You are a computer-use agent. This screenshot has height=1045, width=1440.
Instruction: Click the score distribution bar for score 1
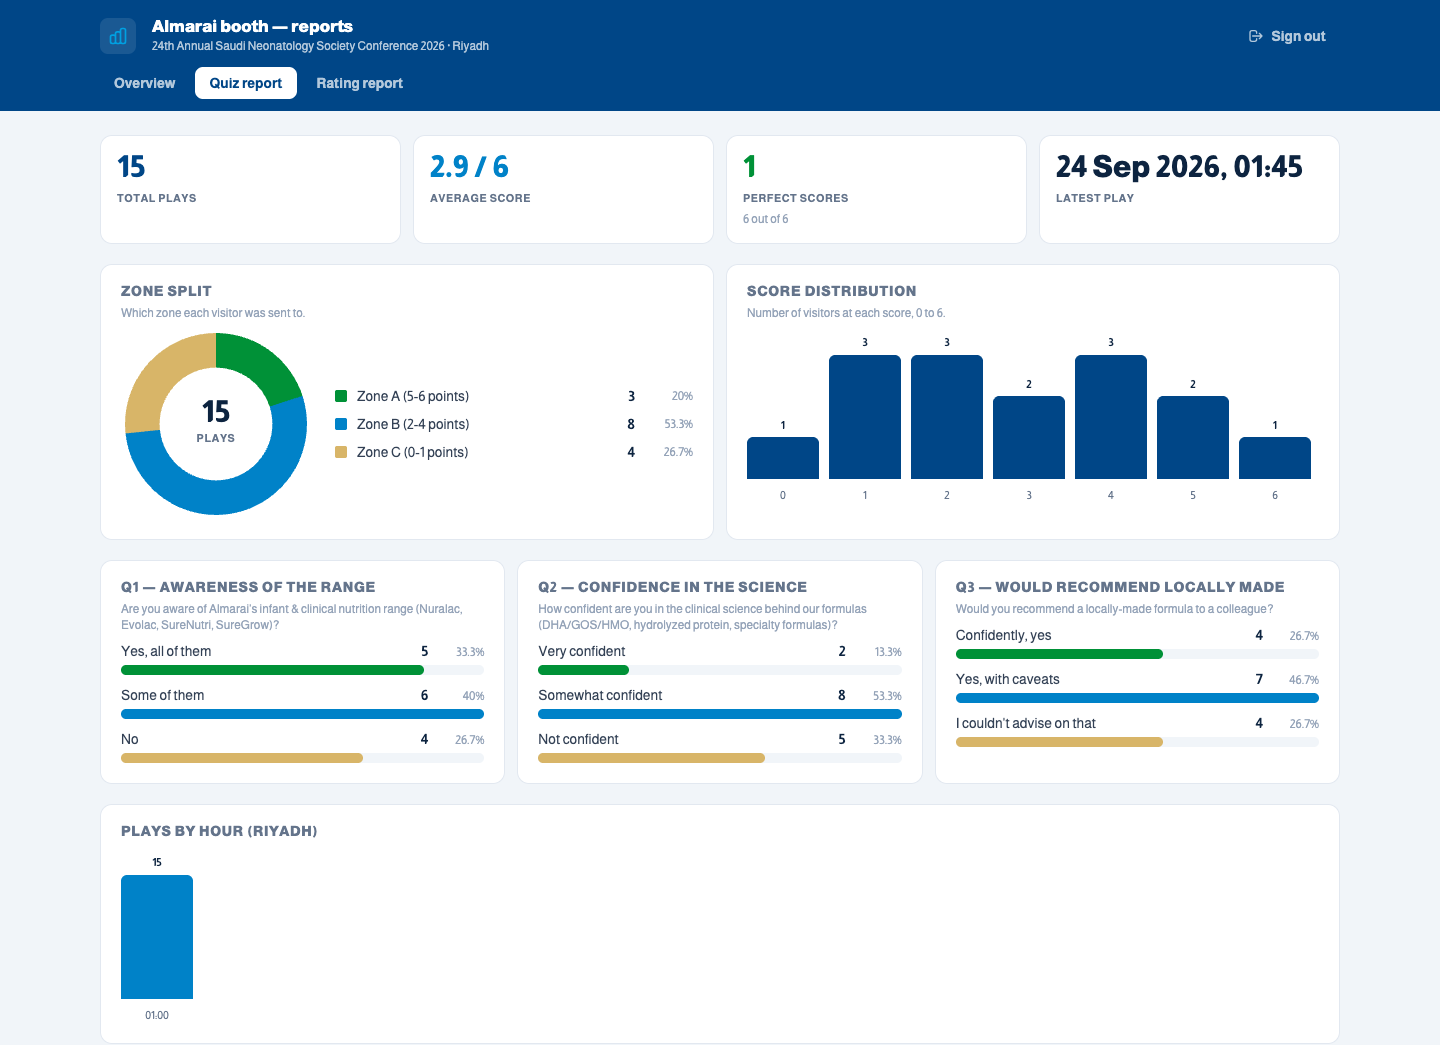(x=865, y=417)
